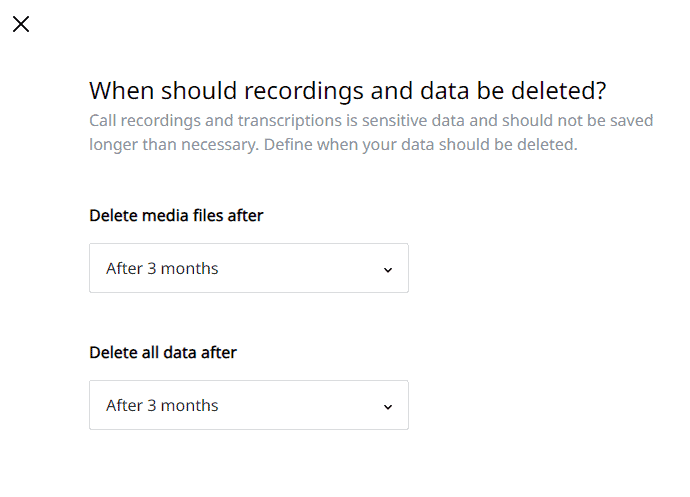The width and height of the screenshot is (690, 497).
Task: Open the "Delete media files after" dropdown
Action: (248, 268)
